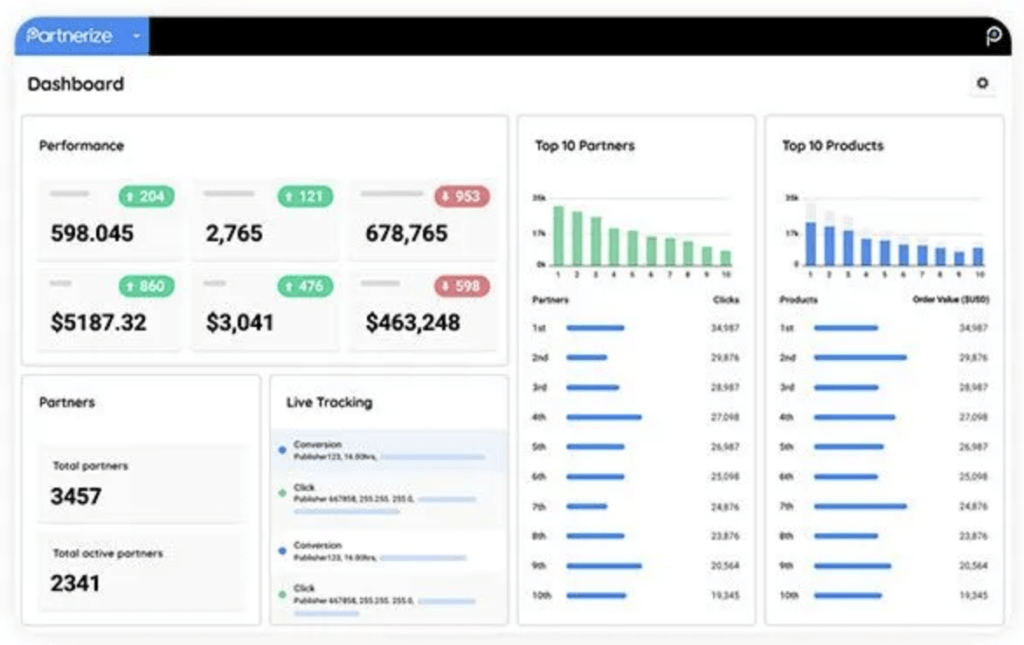The image size is (1024, 645).
Task: Select the green 204 increase badge
Action: tap(148, 197)
